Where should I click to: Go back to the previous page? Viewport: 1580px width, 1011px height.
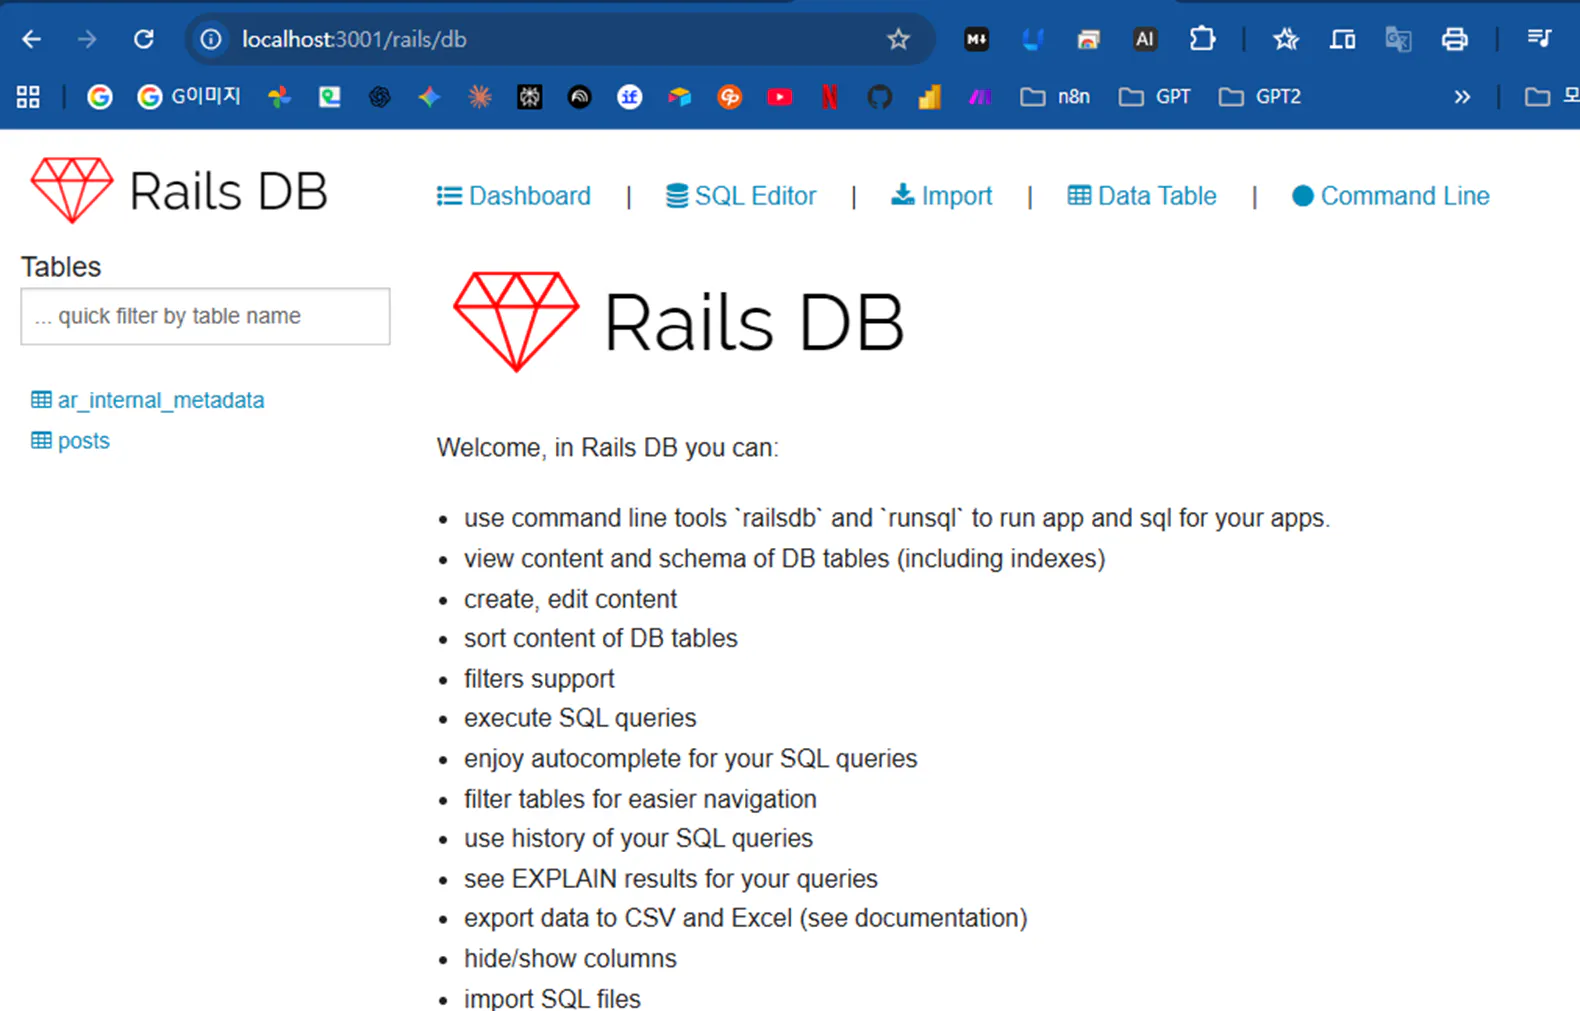tap(32, 39)
